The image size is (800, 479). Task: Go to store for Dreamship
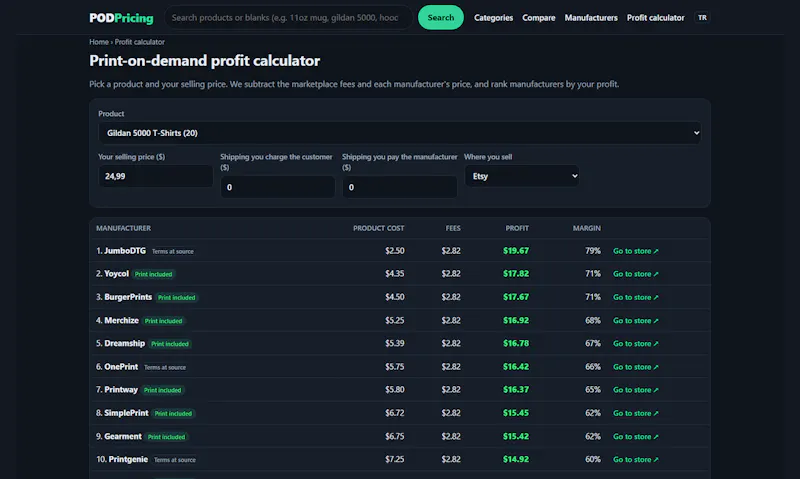(636, 344)
